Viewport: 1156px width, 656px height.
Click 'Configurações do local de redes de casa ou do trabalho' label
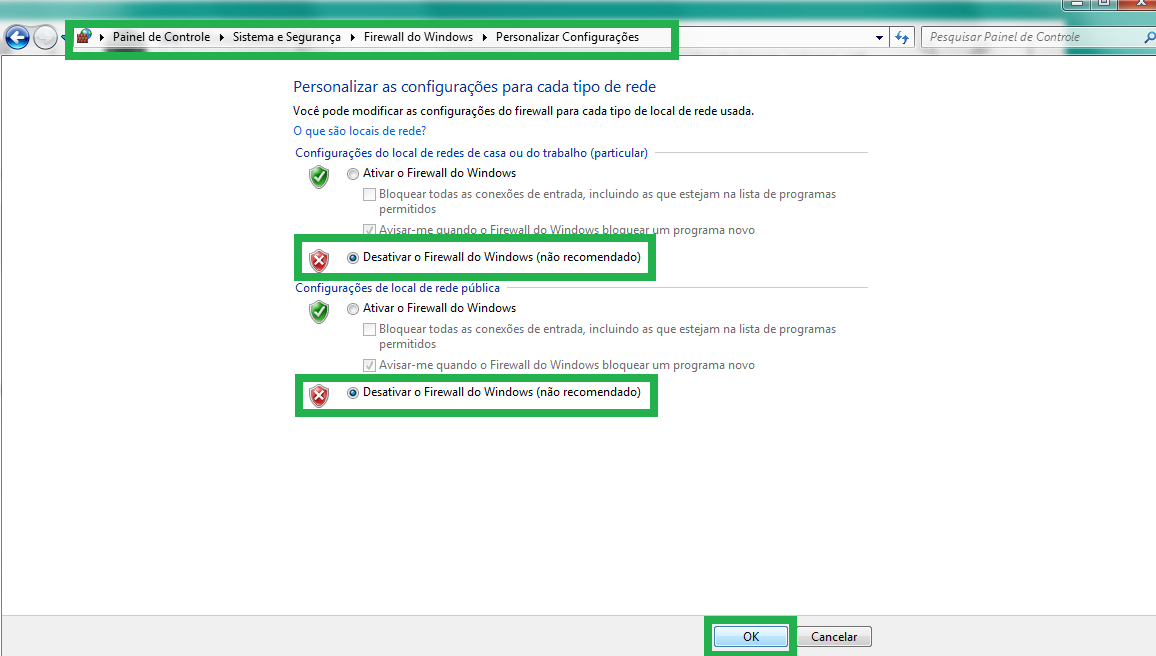point(471,153)
